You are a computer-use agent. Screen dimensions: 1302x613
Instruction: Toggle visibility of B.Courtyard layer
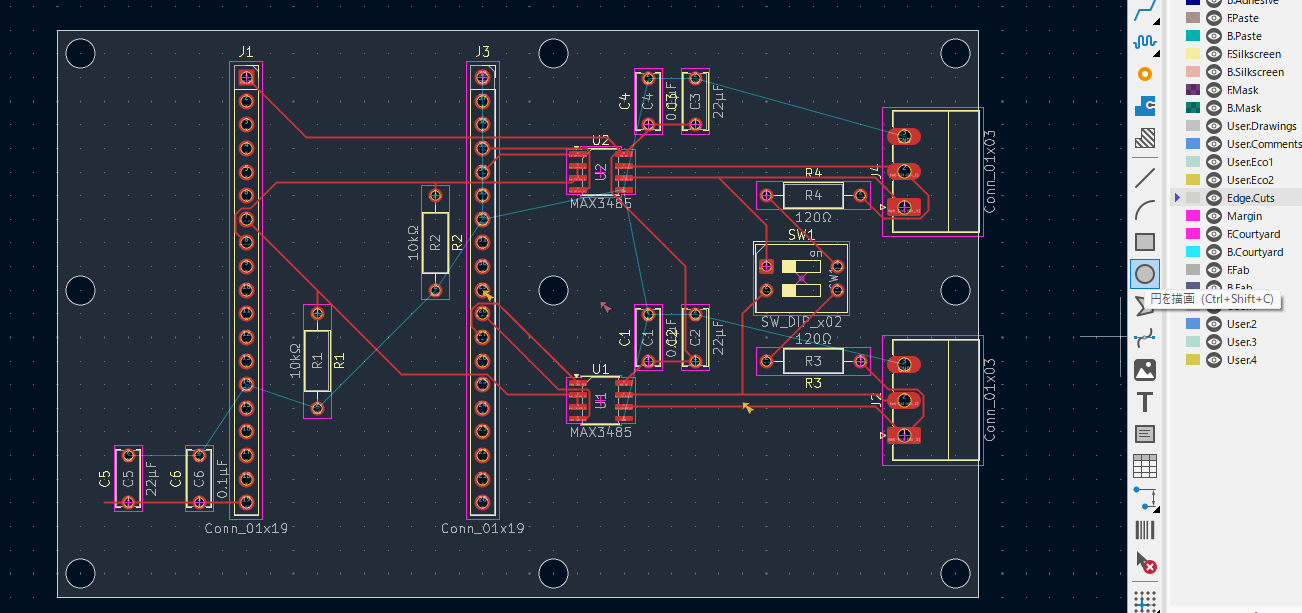point(1214,252)
